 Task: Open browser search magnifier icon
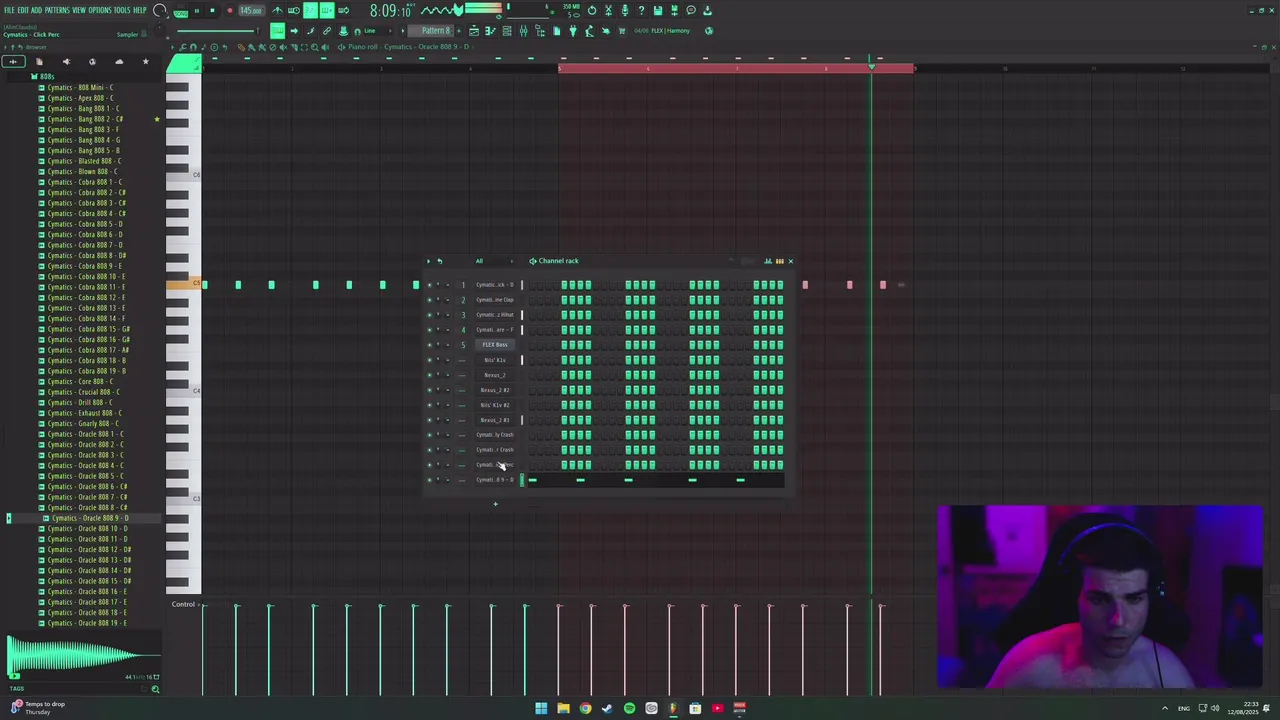(155, 689)
